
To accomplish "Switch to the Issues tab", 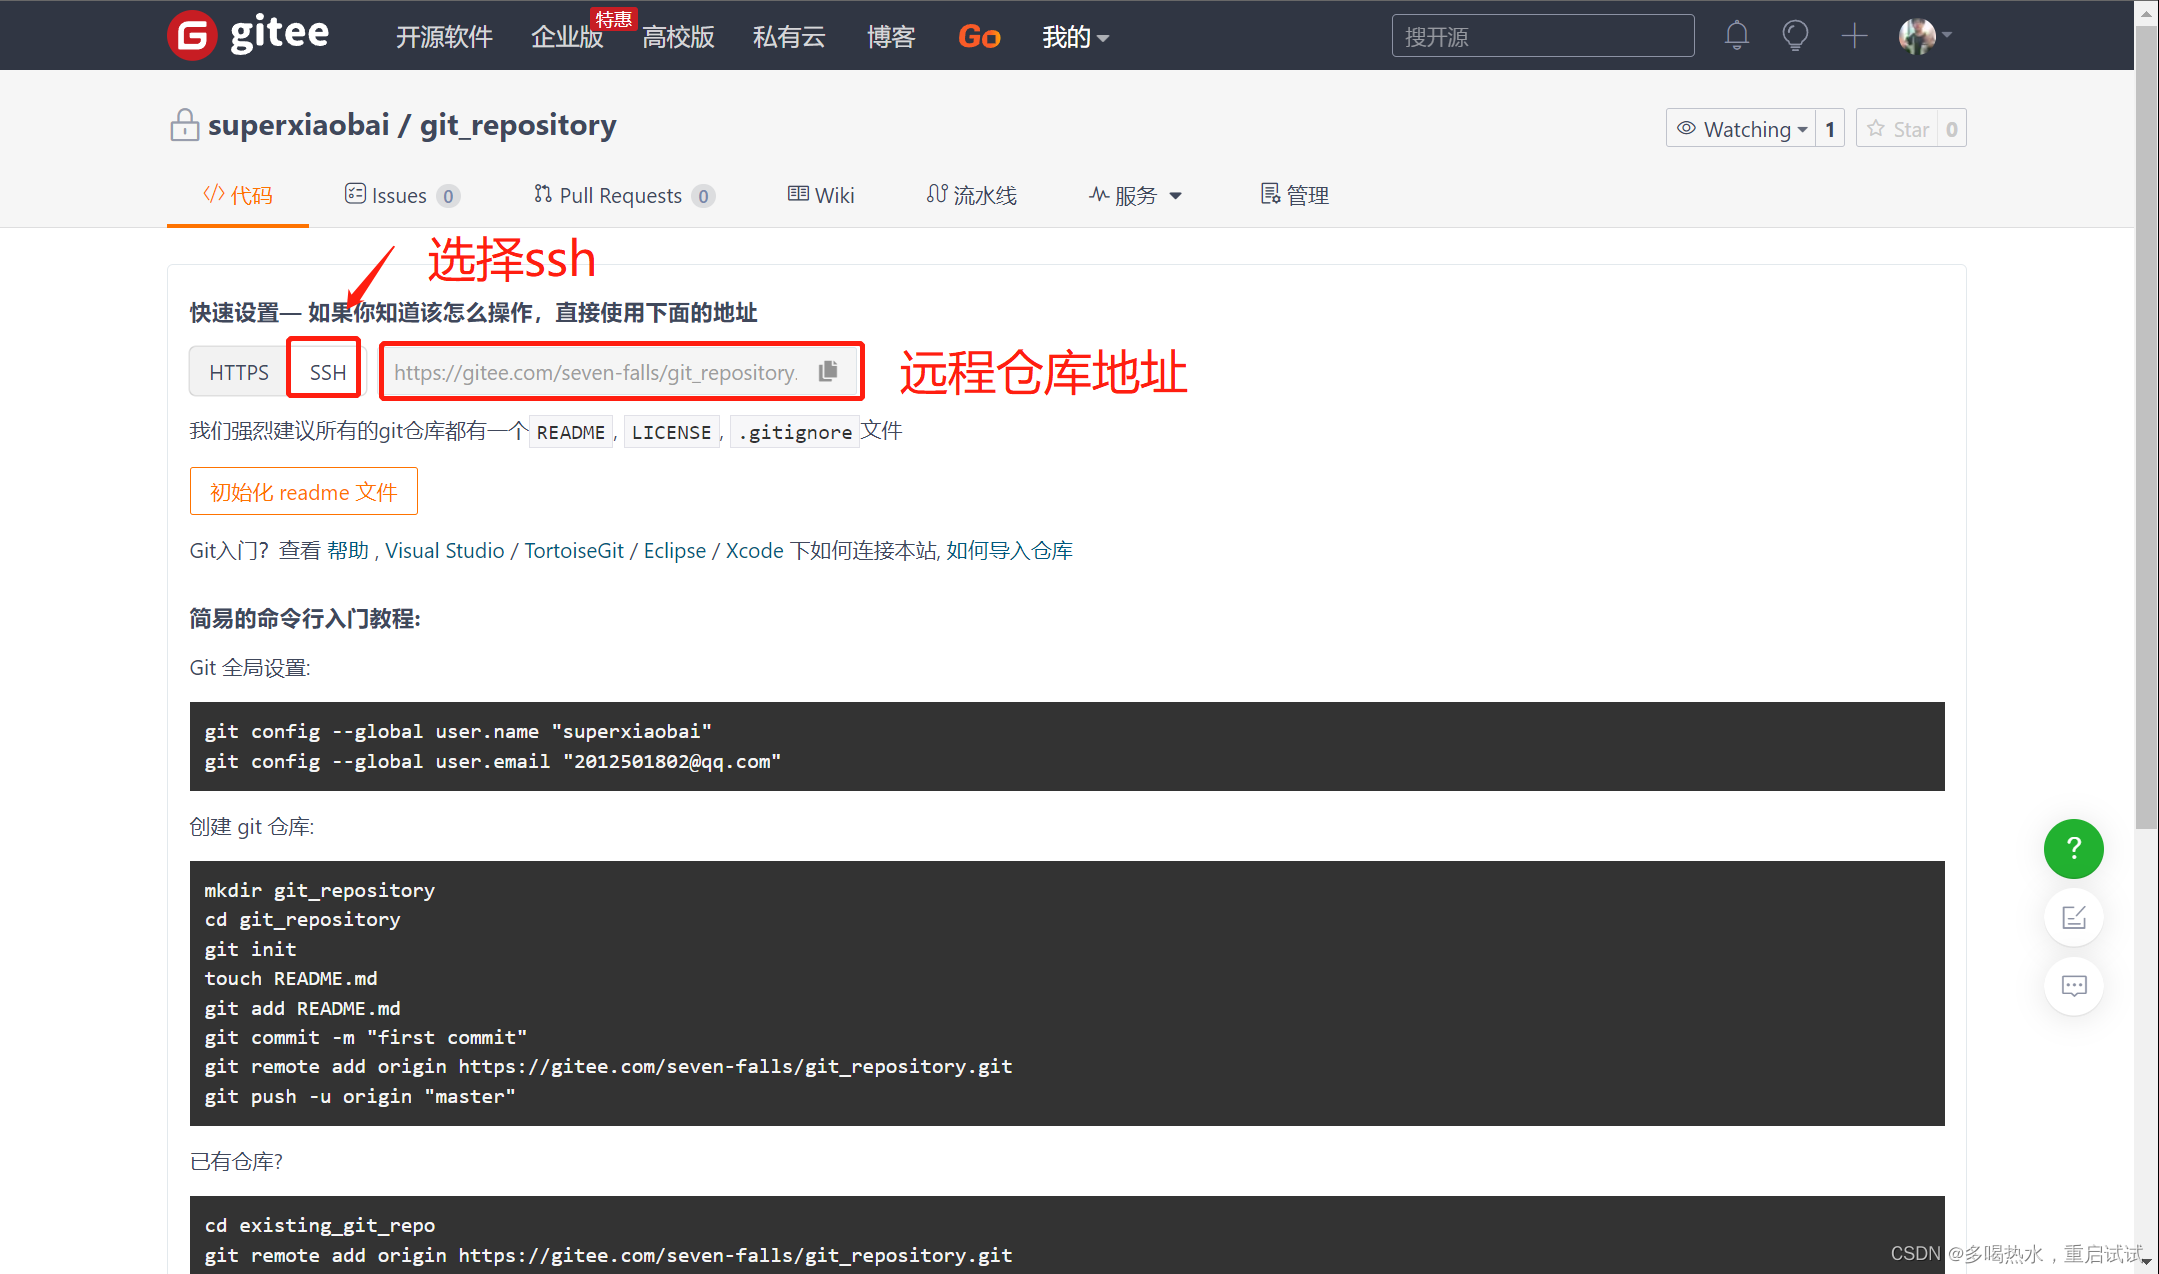I will (x=401, y=195).
